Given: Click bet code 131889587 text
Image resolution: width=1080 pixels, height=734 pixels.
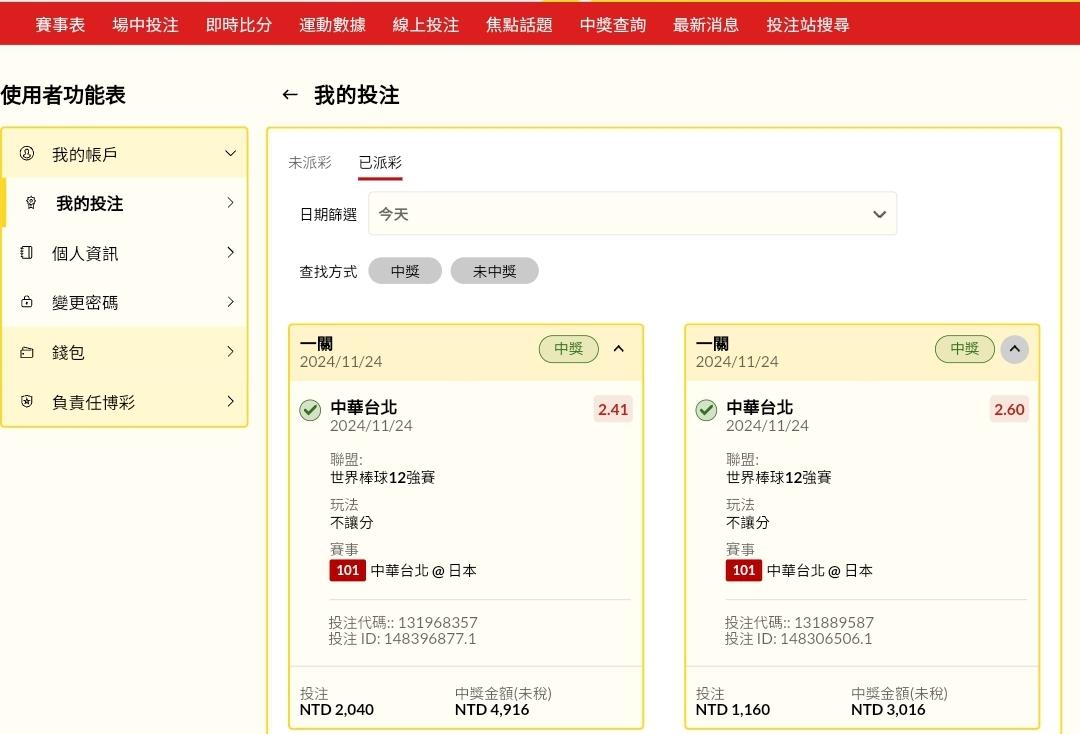Looking at the screenshot, I should point(834,622).
